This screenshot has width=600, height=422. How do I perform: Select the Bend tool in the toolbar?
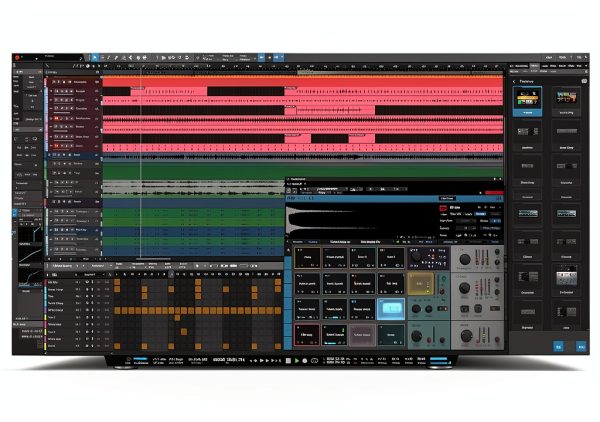coord(138,57)
